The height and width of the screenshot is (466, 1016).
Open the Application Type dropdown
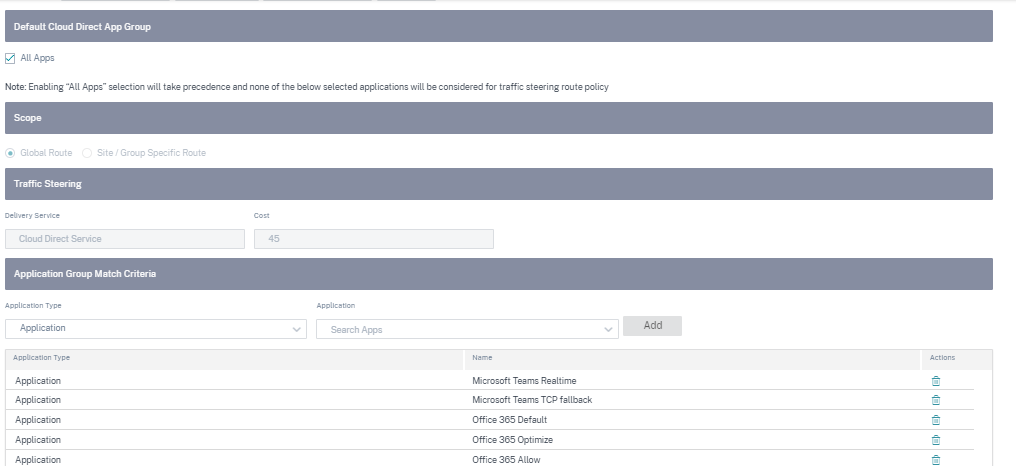pyautogui.click(x=156, y=329)
